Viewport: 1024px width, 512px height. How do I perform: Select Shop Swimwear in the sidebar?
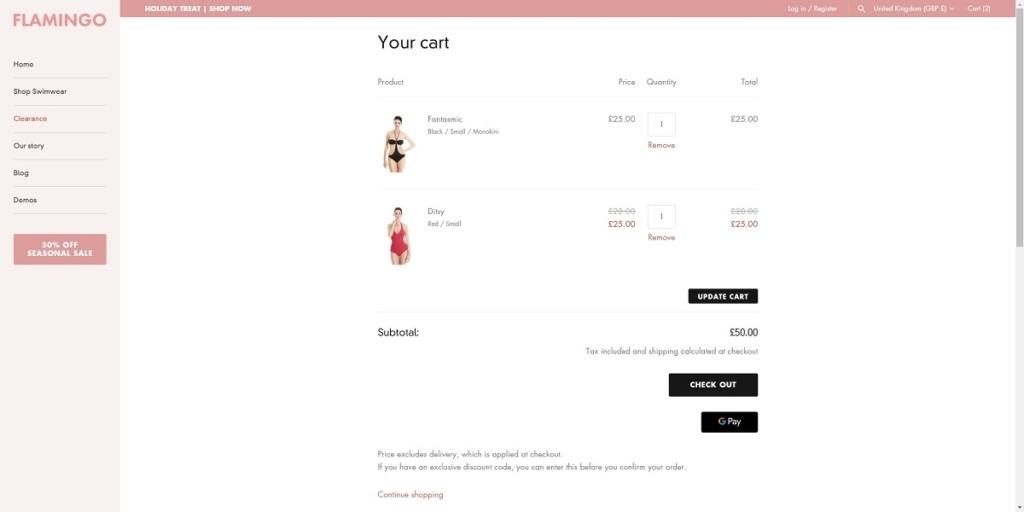[x=38, y=91]
